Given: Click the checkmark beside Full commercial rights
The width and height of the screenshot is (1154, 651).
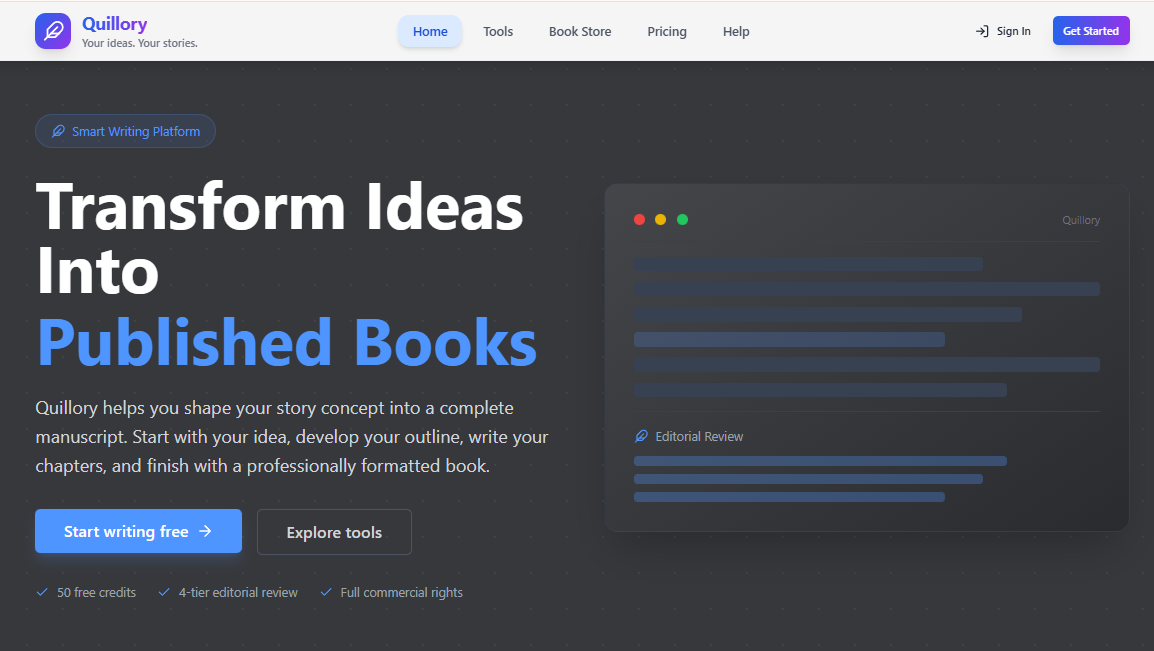Looking at the screenshot, I should (325, 592).
